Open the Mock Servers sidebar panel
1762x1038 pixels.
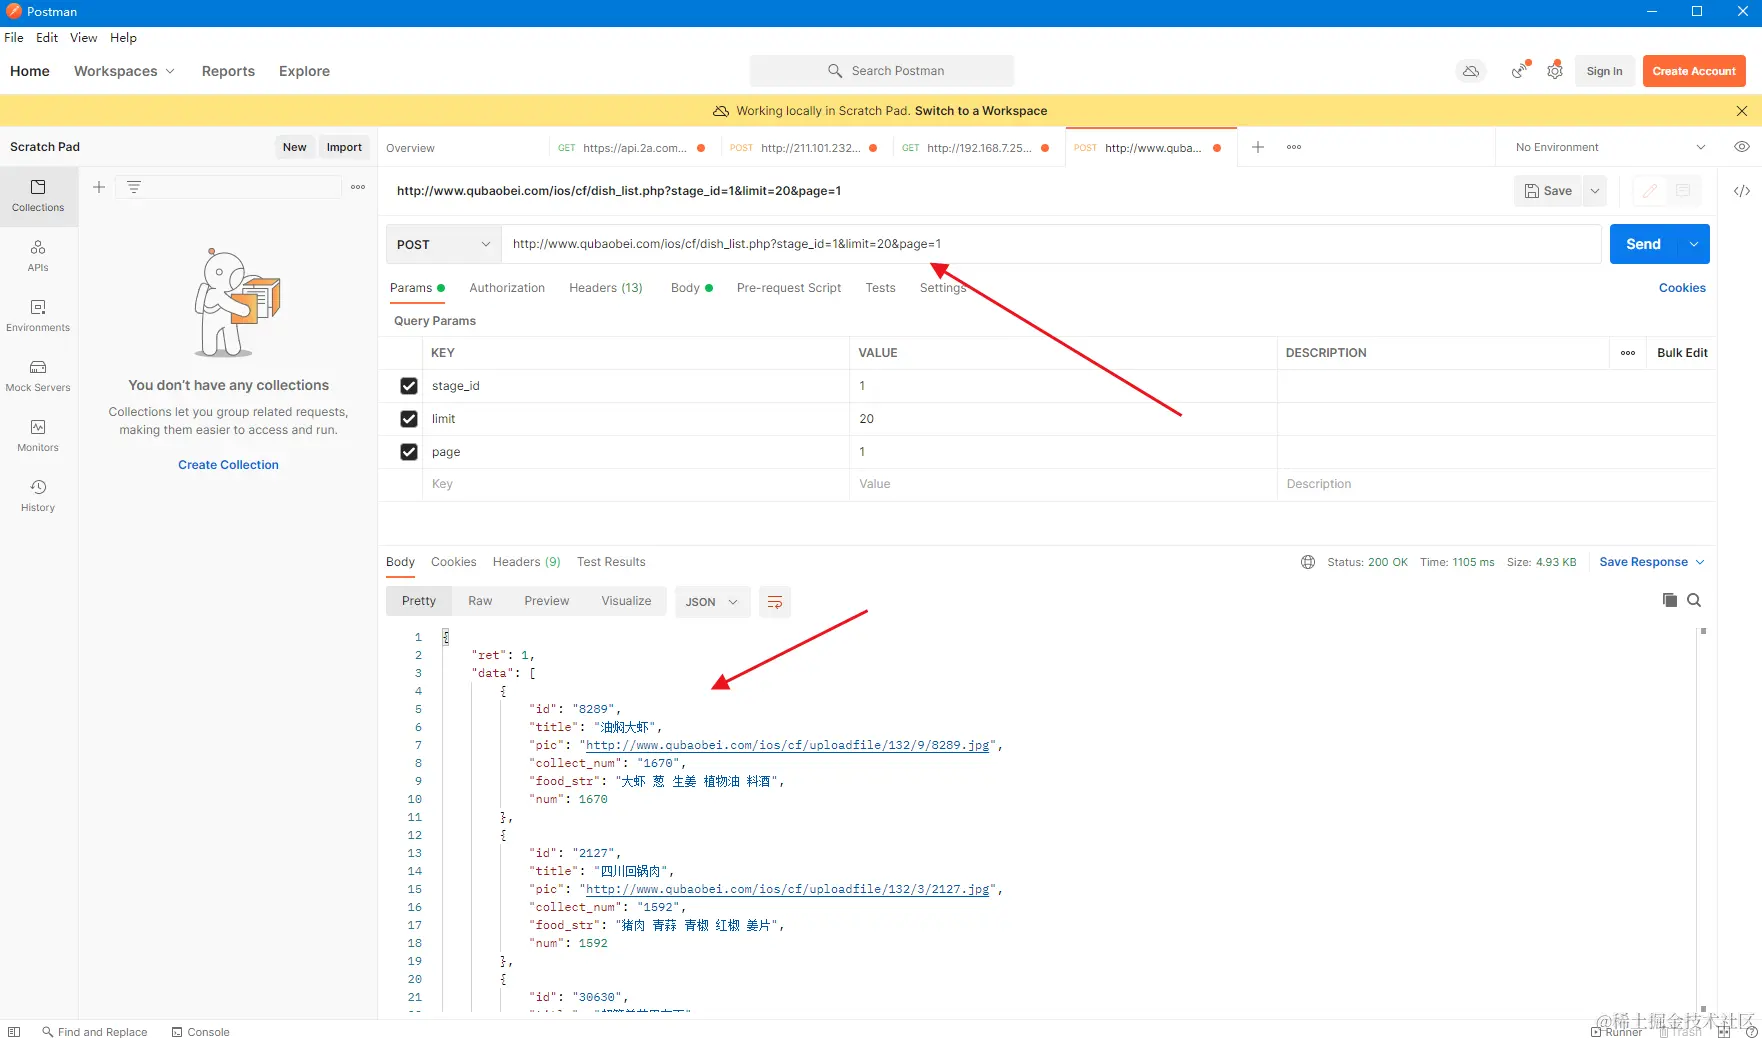tap(38, 376)
